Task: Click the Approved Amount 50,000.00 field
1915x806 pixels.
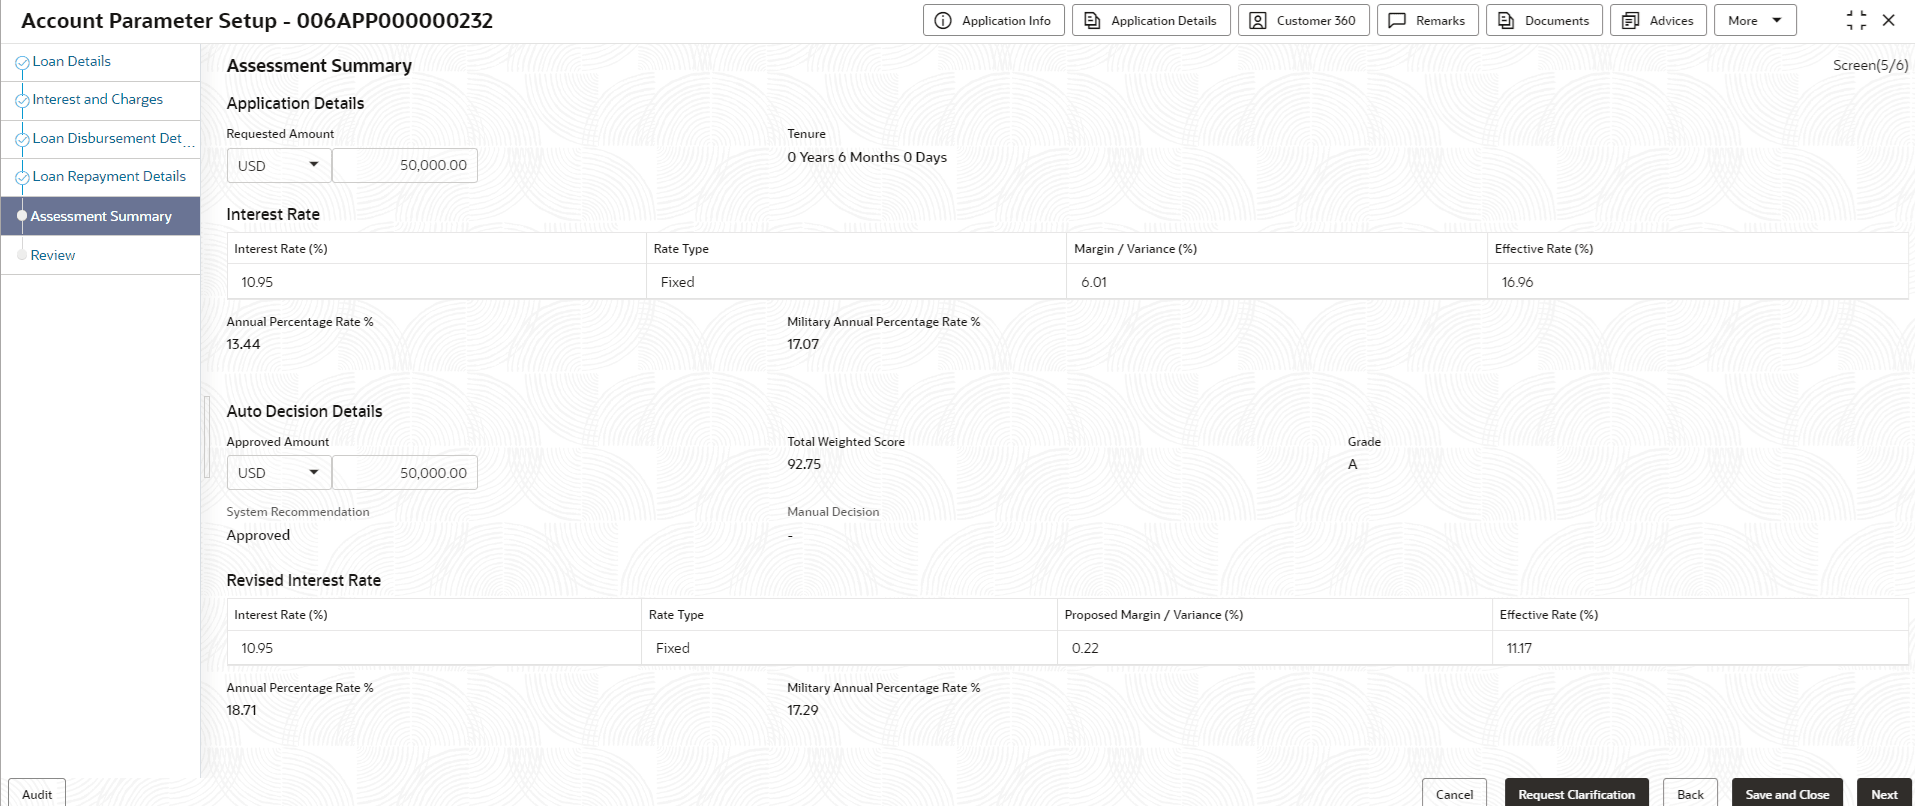Action: (405, 473)
